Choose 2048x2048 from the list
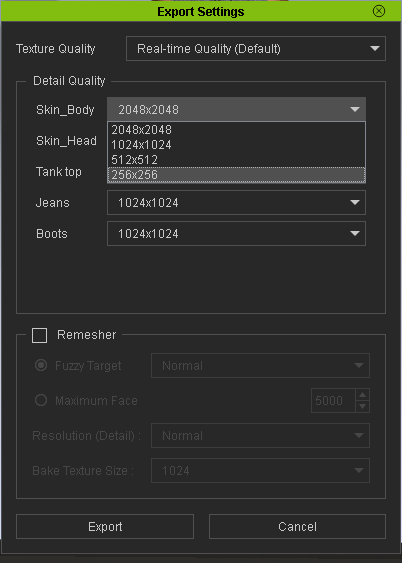 [x=236, y=130]
